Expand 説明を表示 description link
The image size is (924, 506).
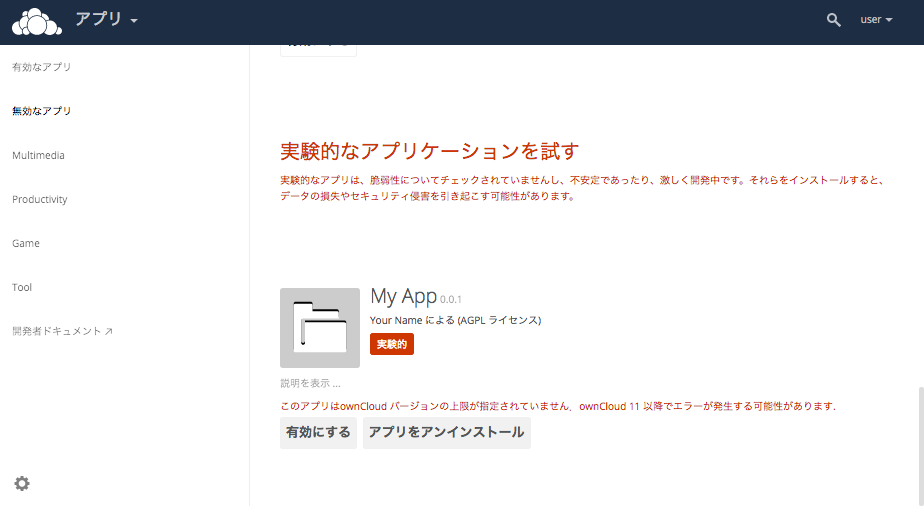click(310, 383)
